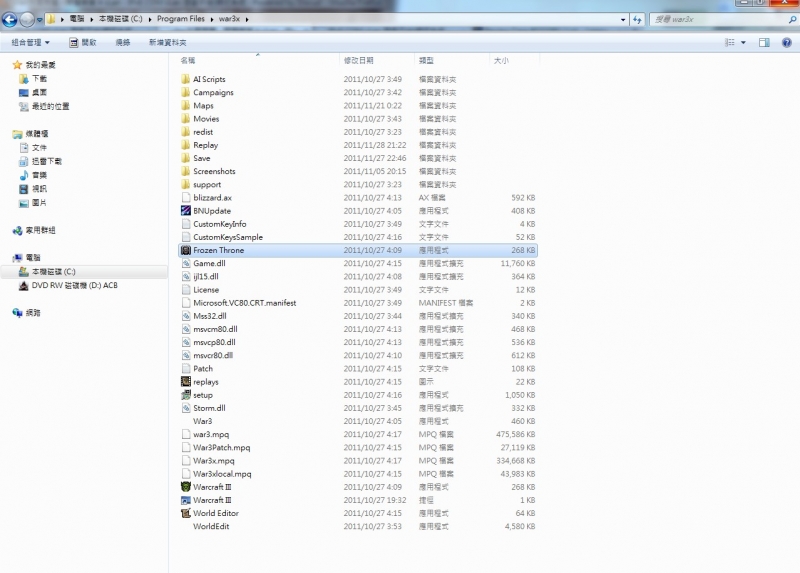The height and width of the screenshot is (573, 800).
Task: Click the Forward navigation arrow
Action: click(x=27, y=19)
